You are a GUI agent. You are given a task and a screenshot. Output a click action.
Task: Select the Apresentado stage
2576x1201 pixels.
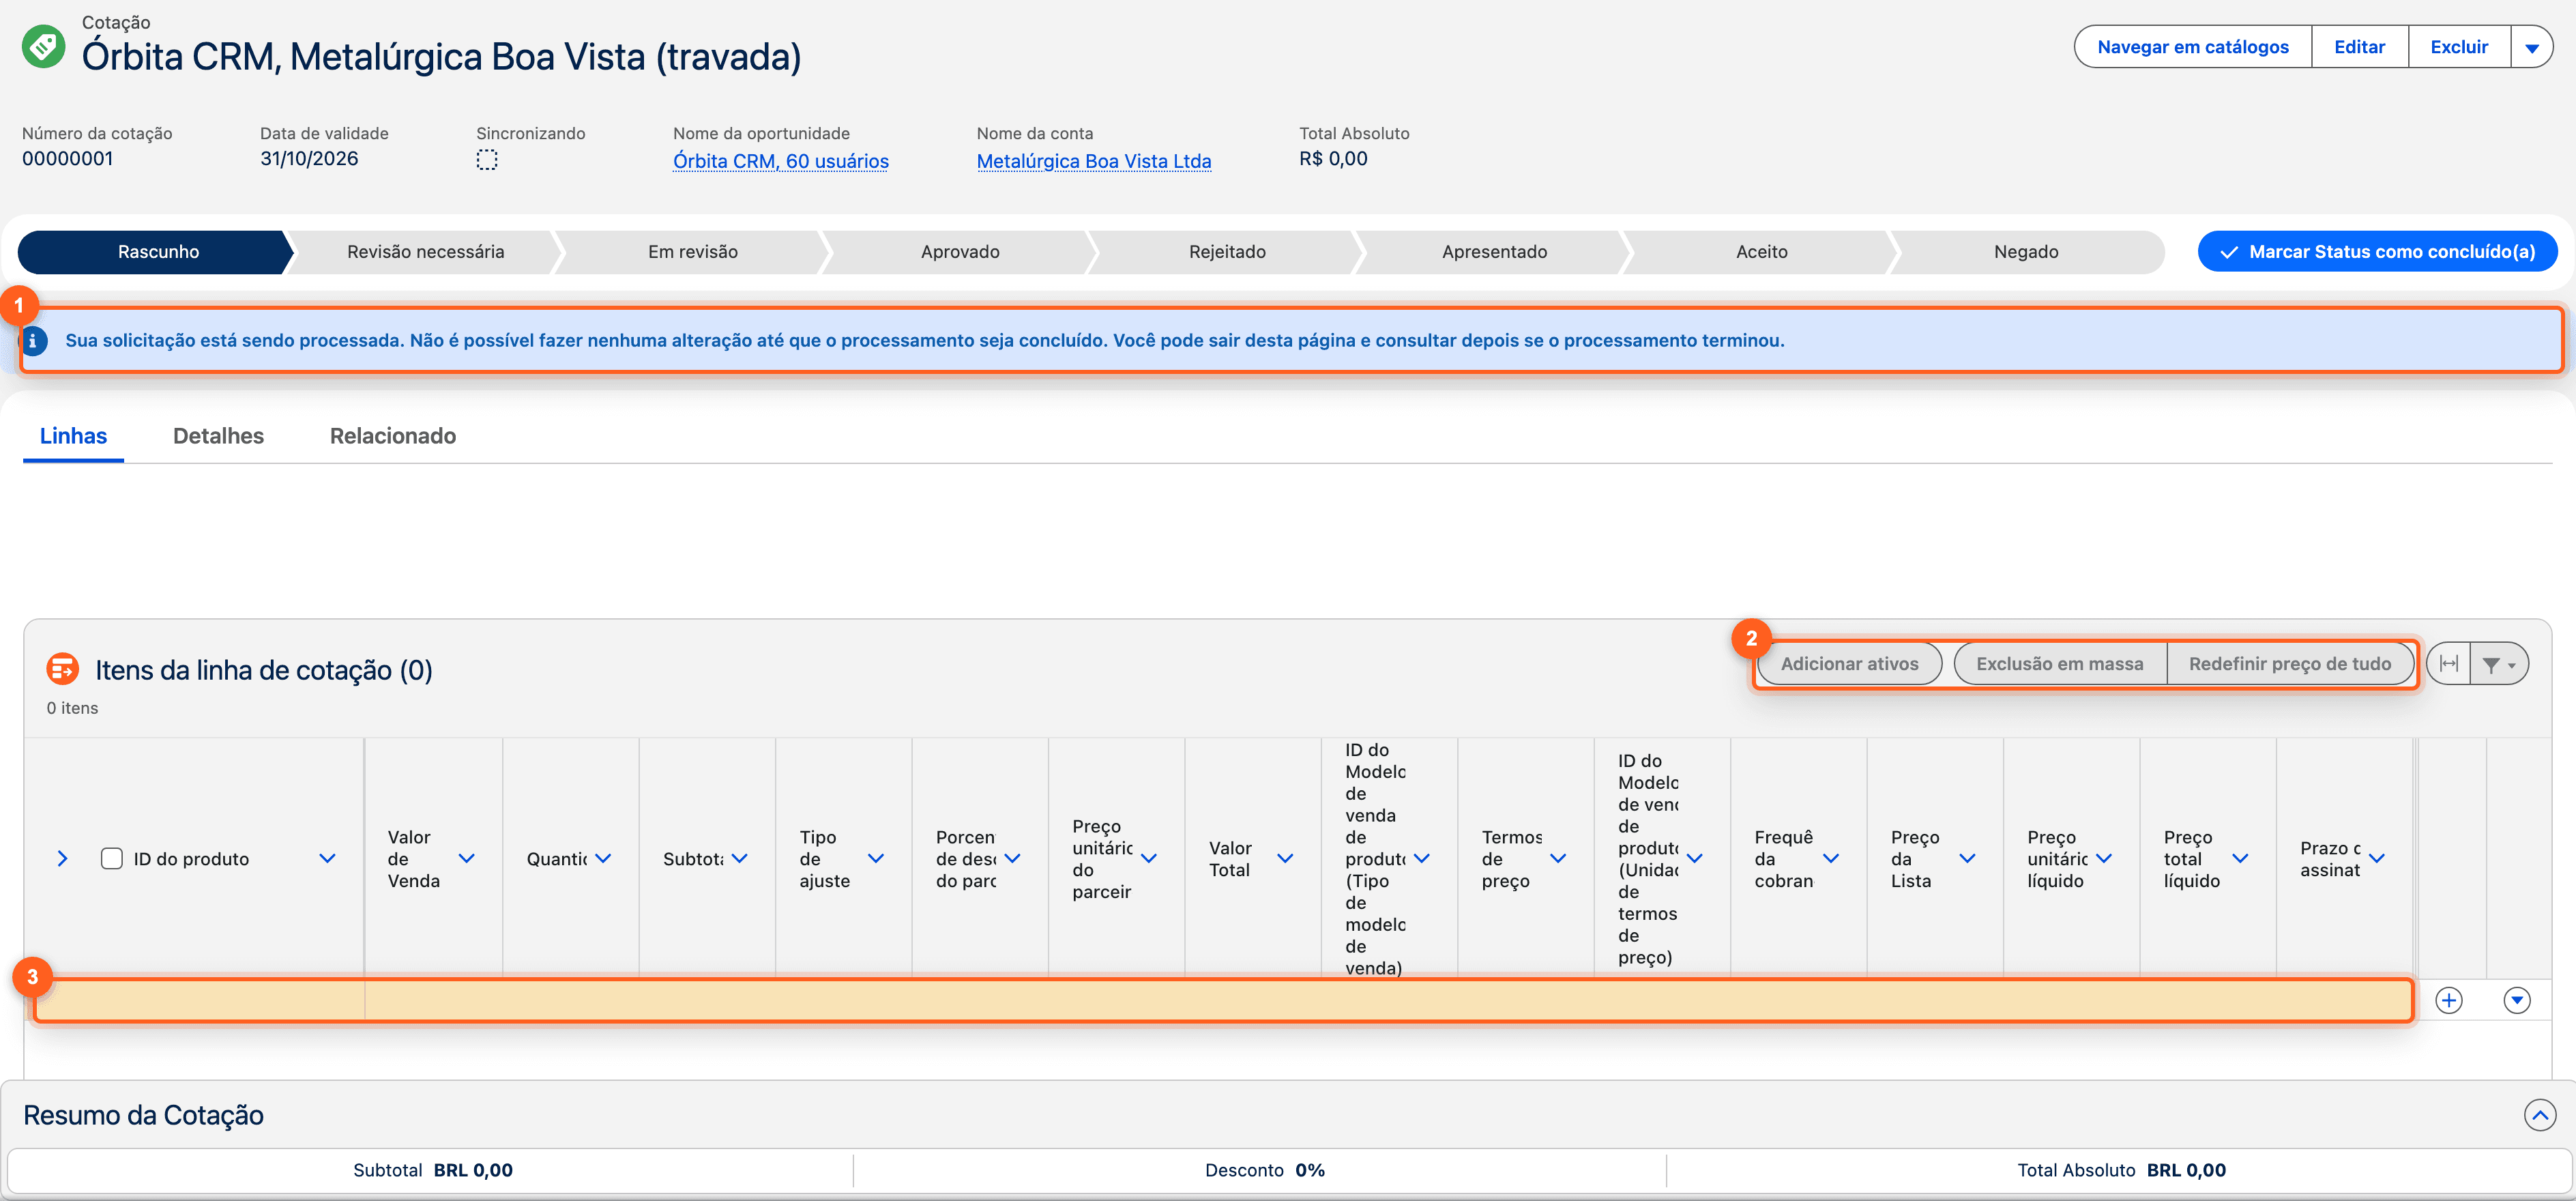(x=1494, y=252)
